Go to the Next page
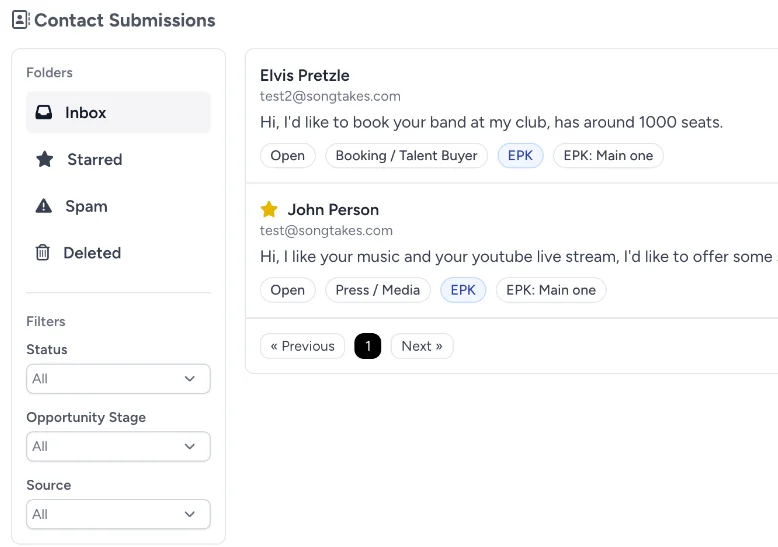778x547 pixels. click(x=422, y=347)
